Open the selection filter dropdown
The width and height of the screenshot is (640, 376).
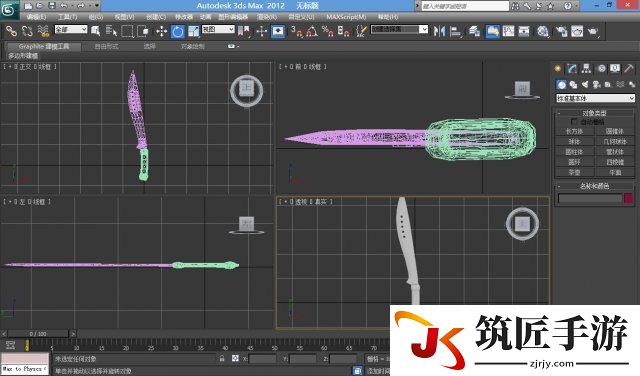(x=71, y=29)
